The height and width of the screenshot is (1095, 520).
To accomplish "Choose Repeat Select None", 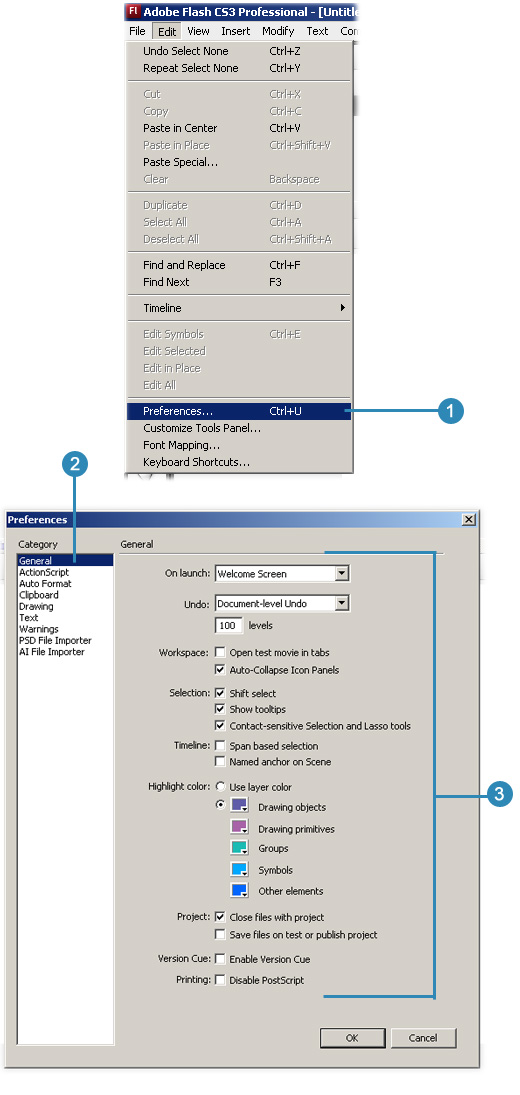I will 239,68.
